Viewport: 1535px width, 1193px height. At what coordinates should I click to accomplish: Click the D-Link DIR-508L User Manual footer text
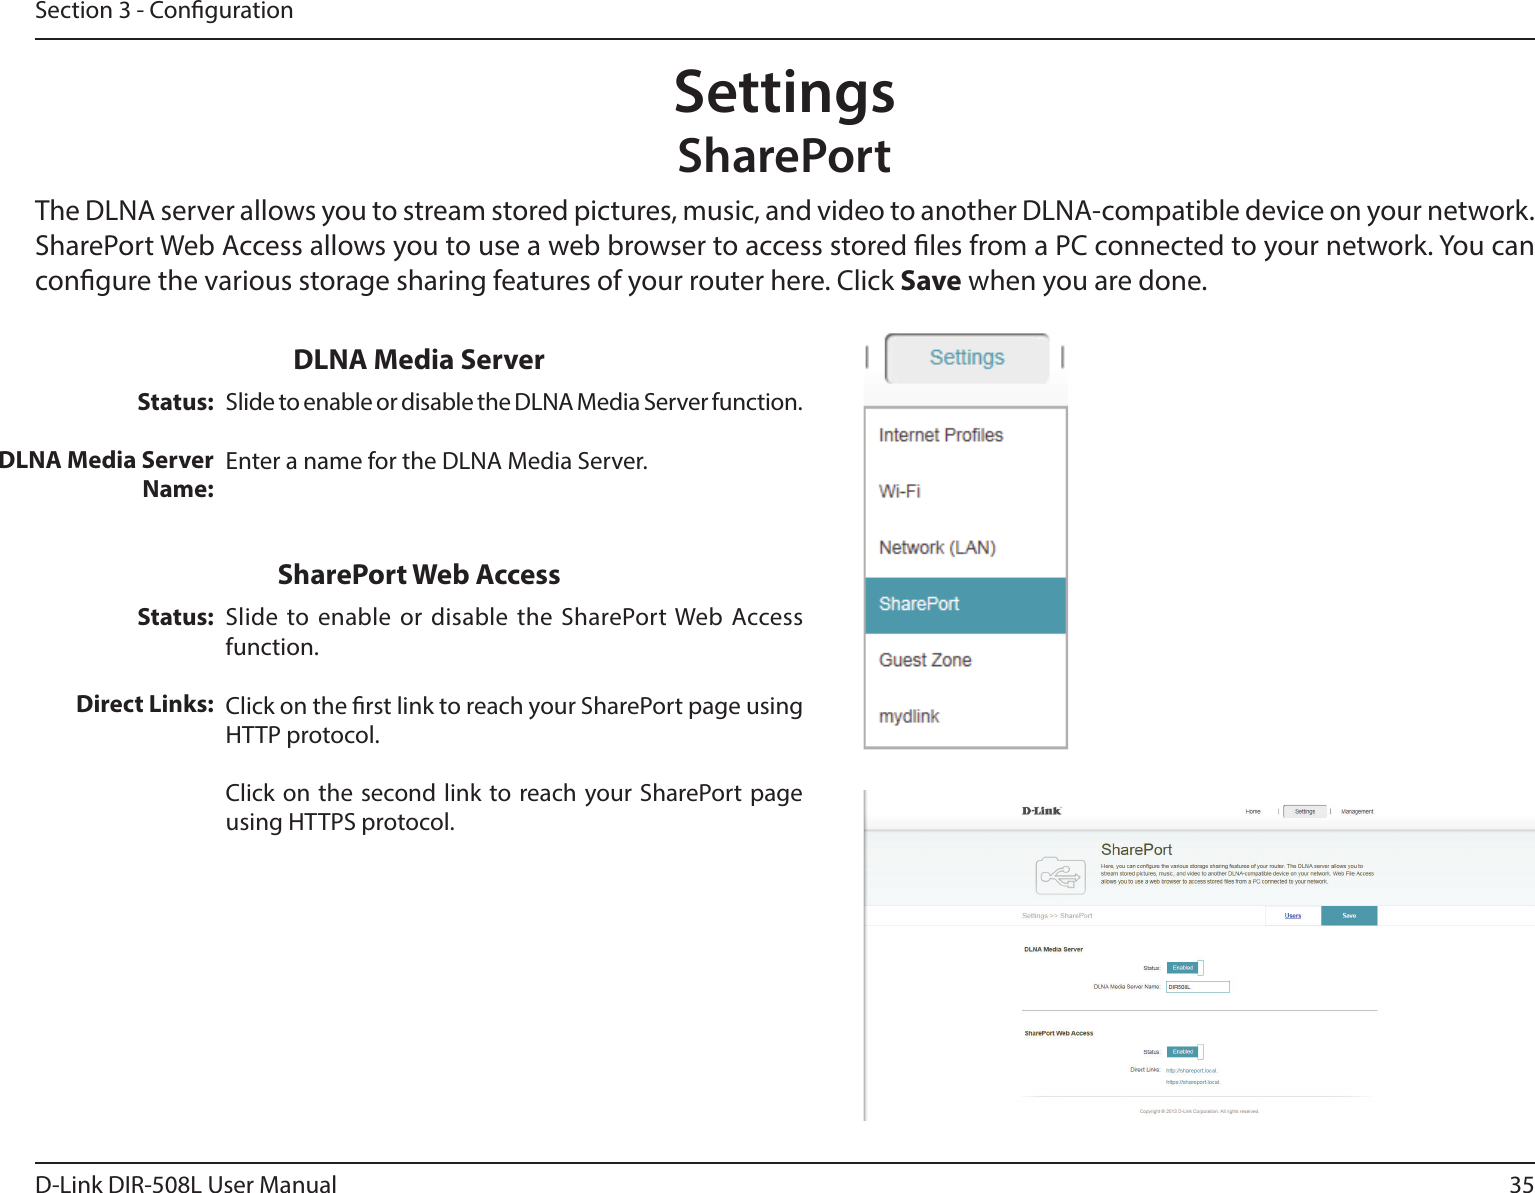pos(186,1184)
